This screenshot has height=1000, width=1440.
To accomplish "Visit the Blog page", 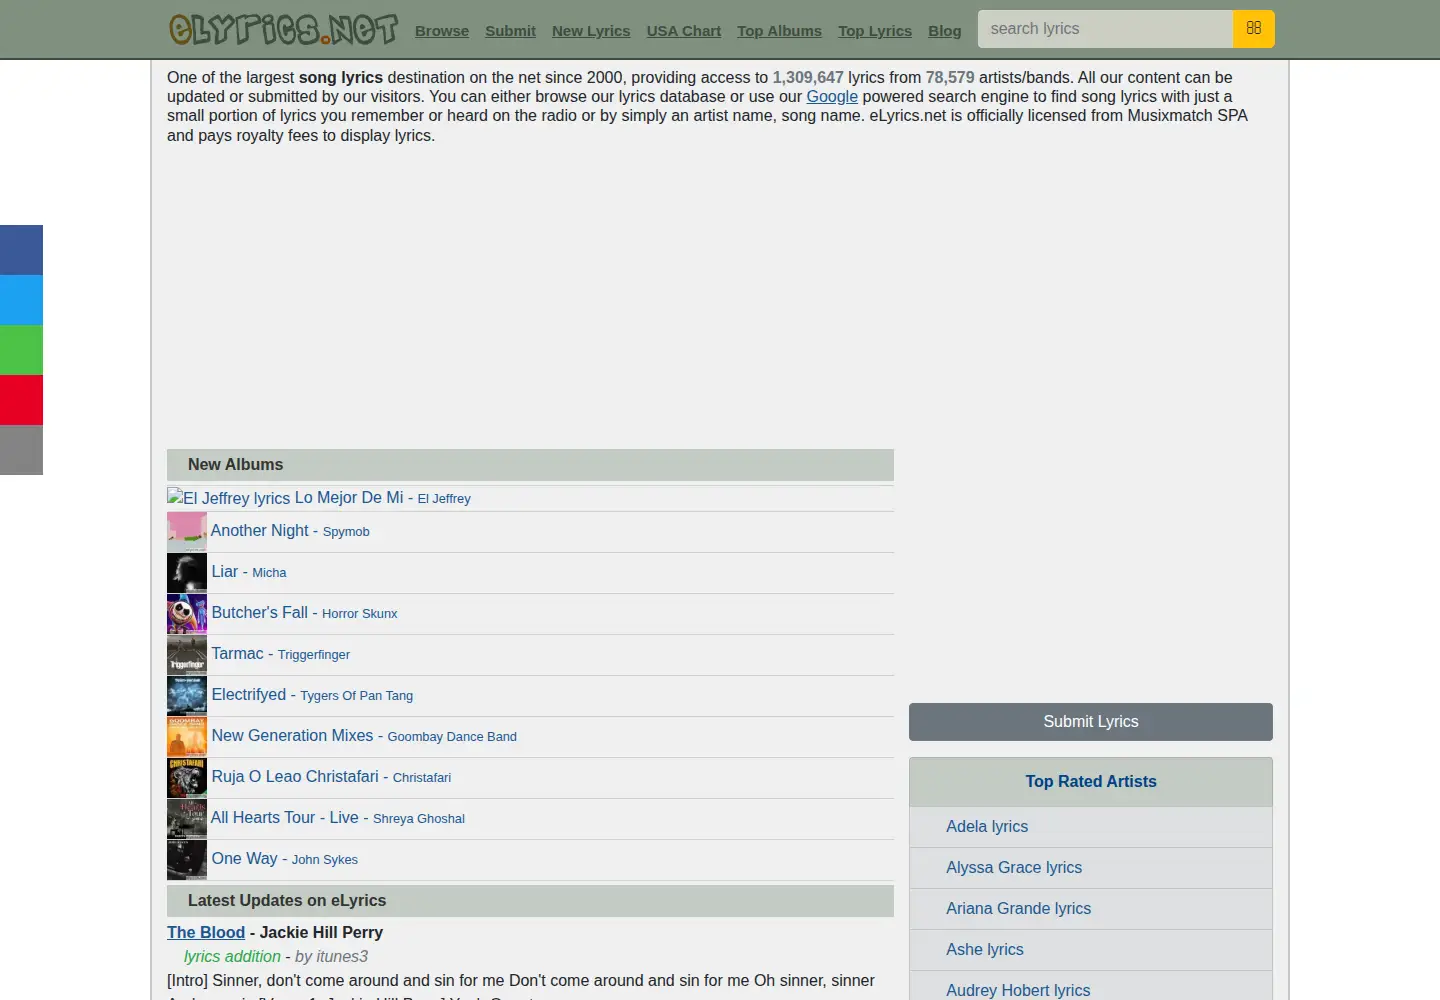I will 944,31.
